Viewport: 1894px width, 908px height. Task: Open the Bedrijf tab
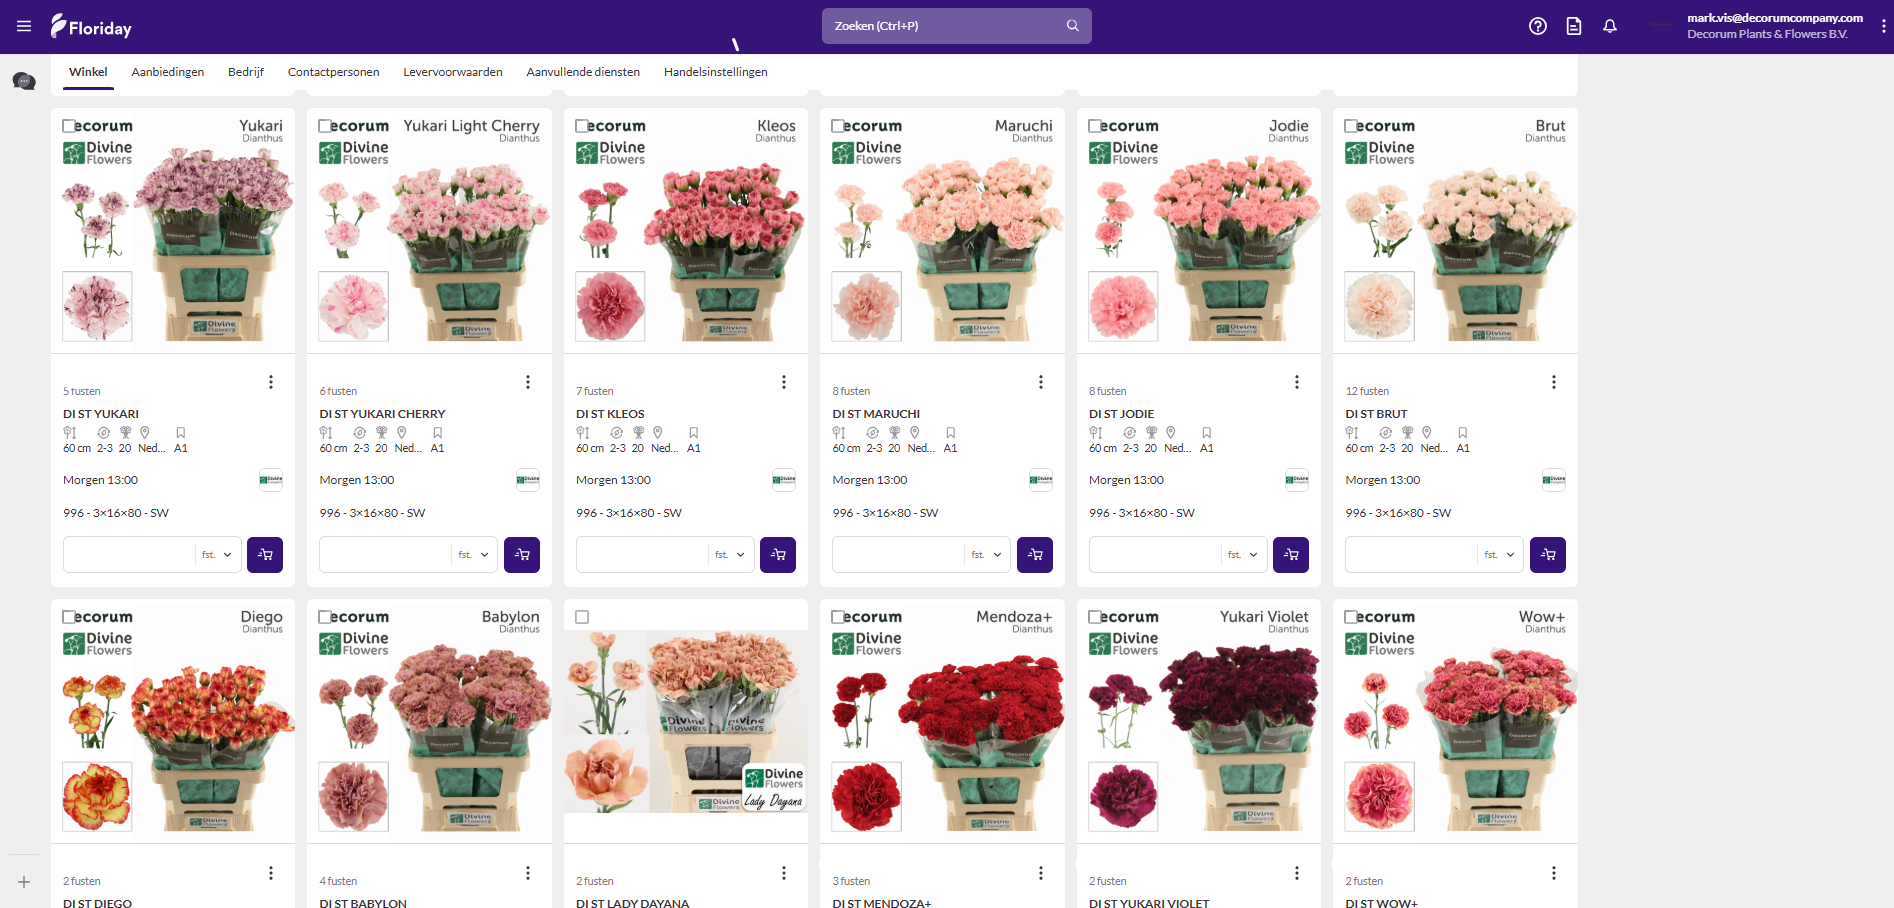point(246,72)
